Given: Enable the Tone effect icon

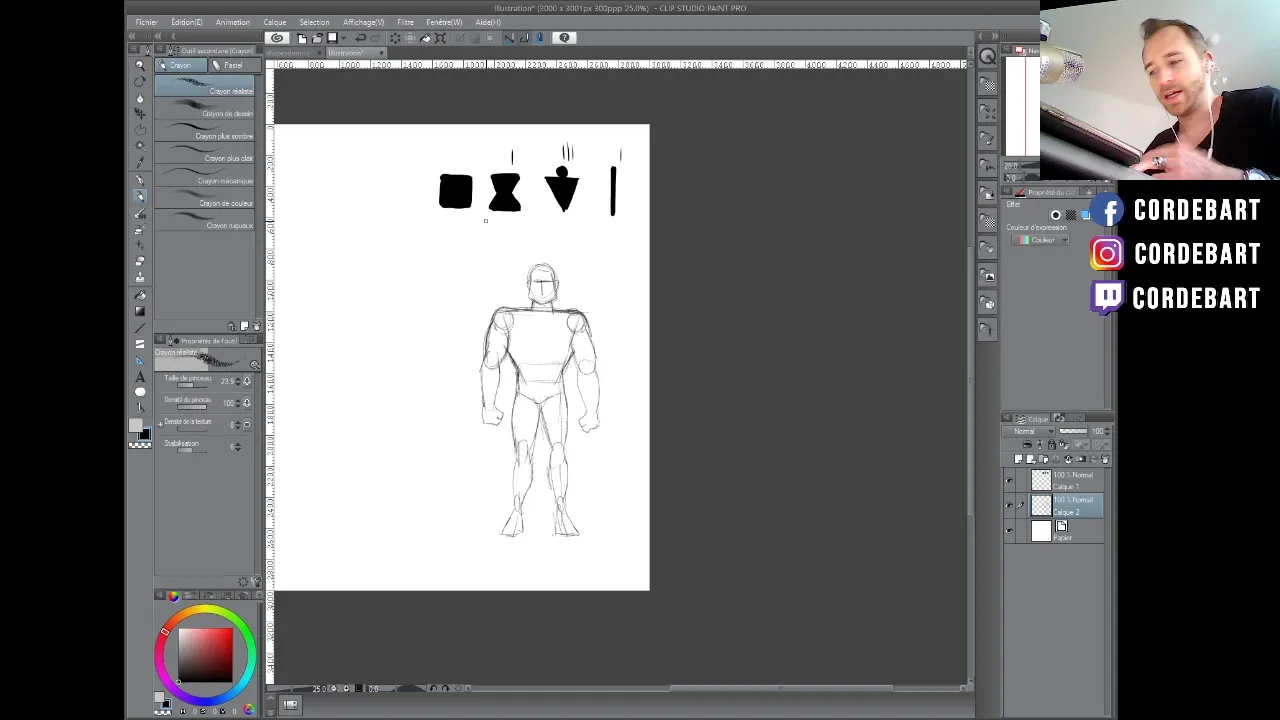Looking at the screenshot, I should click(x=1070, y=215).
